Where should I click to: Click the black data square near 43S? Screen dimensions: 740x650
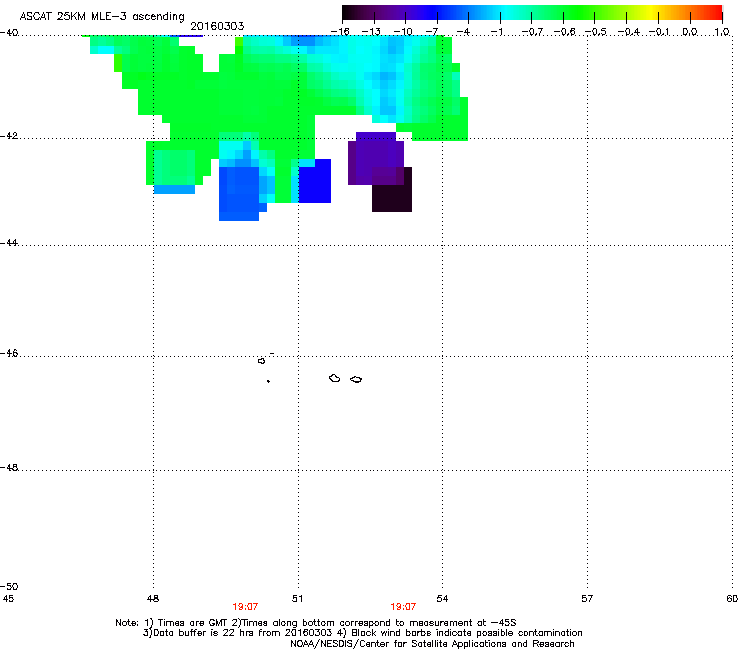point(392,190)
